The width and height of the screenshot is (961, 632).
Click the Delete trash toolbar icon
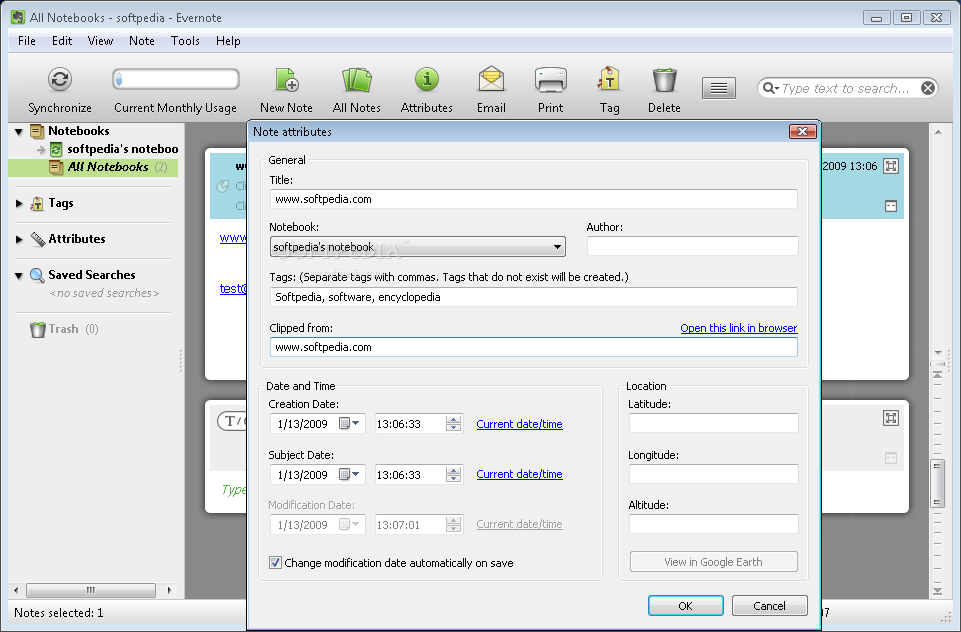664,80
